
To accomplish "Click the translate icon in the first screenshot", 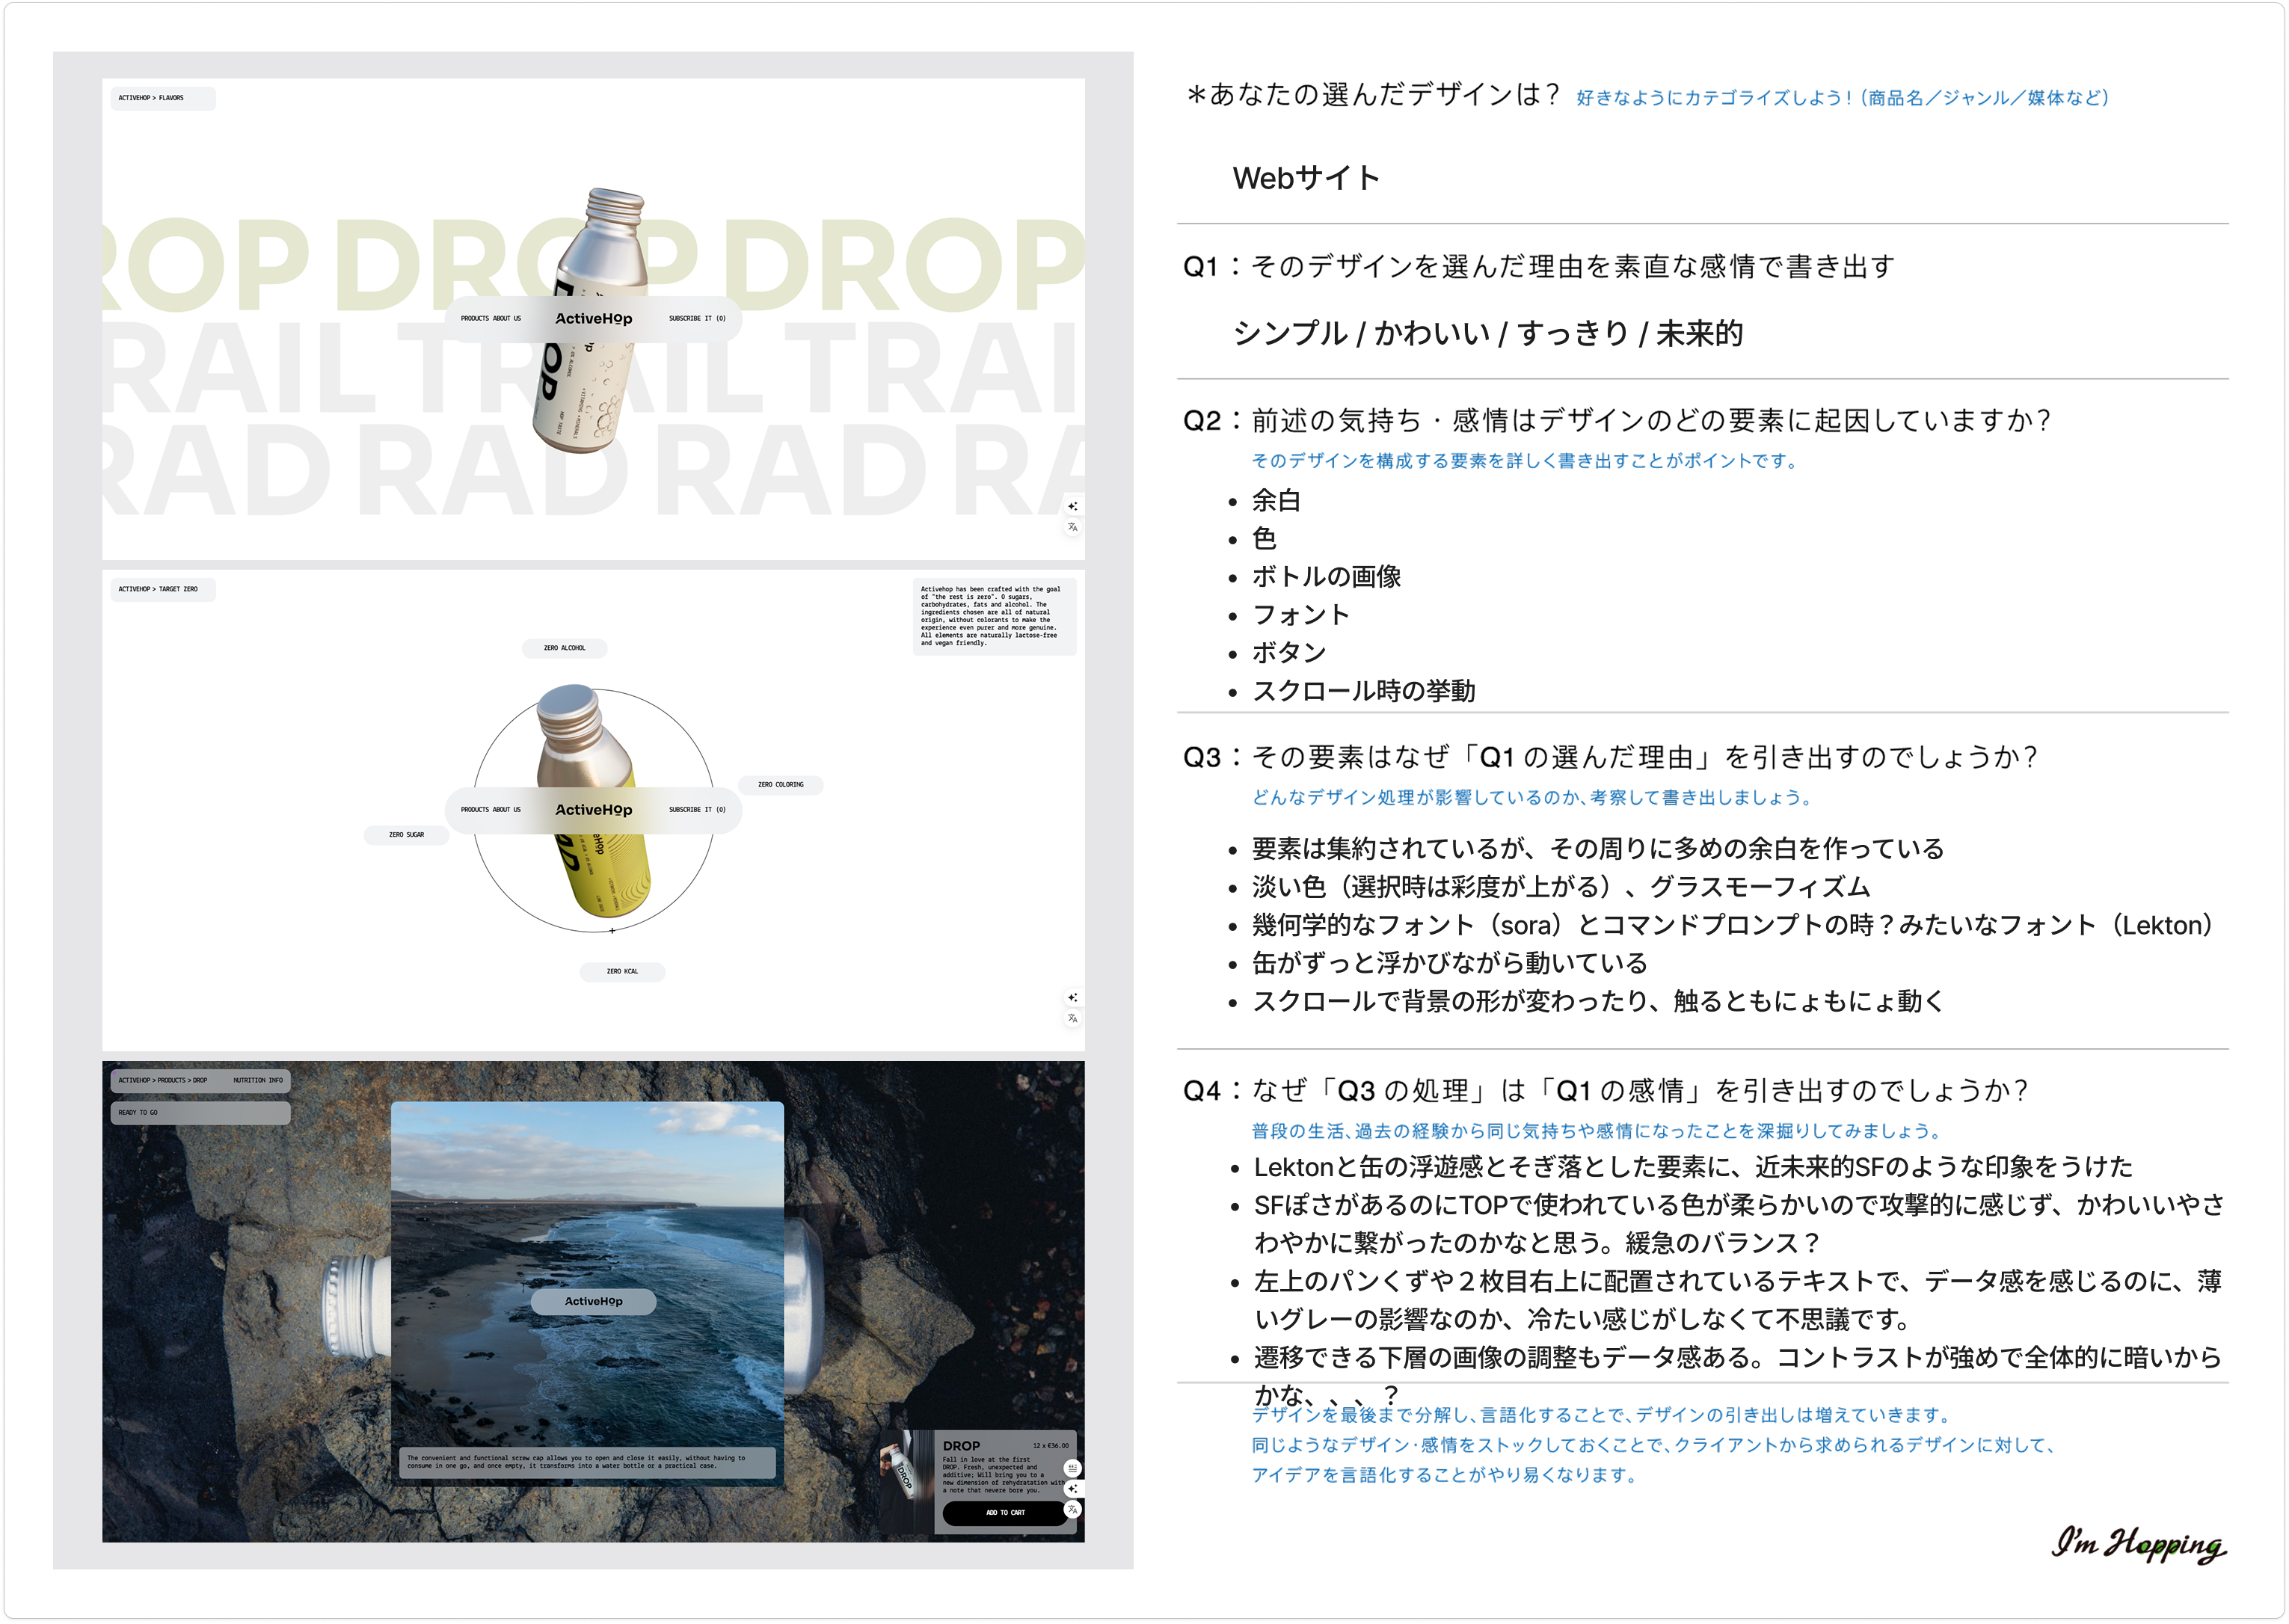I will (1072, 527).
